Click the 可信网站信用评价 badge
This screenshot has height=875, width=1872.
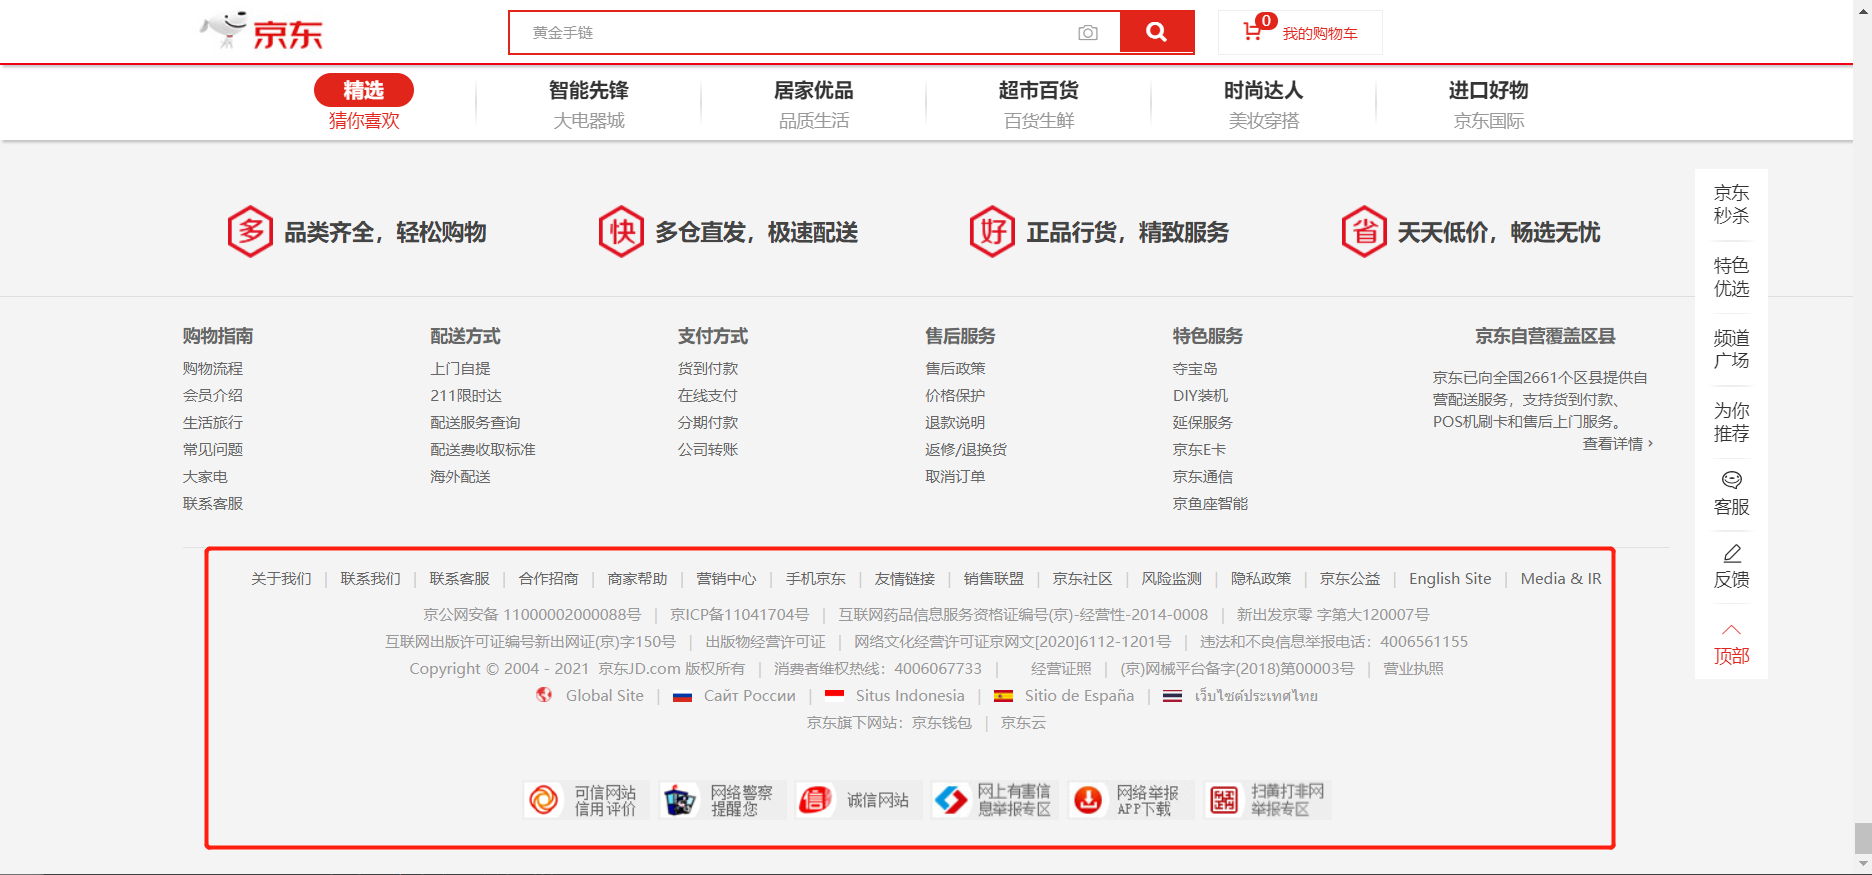pos(586,800)
